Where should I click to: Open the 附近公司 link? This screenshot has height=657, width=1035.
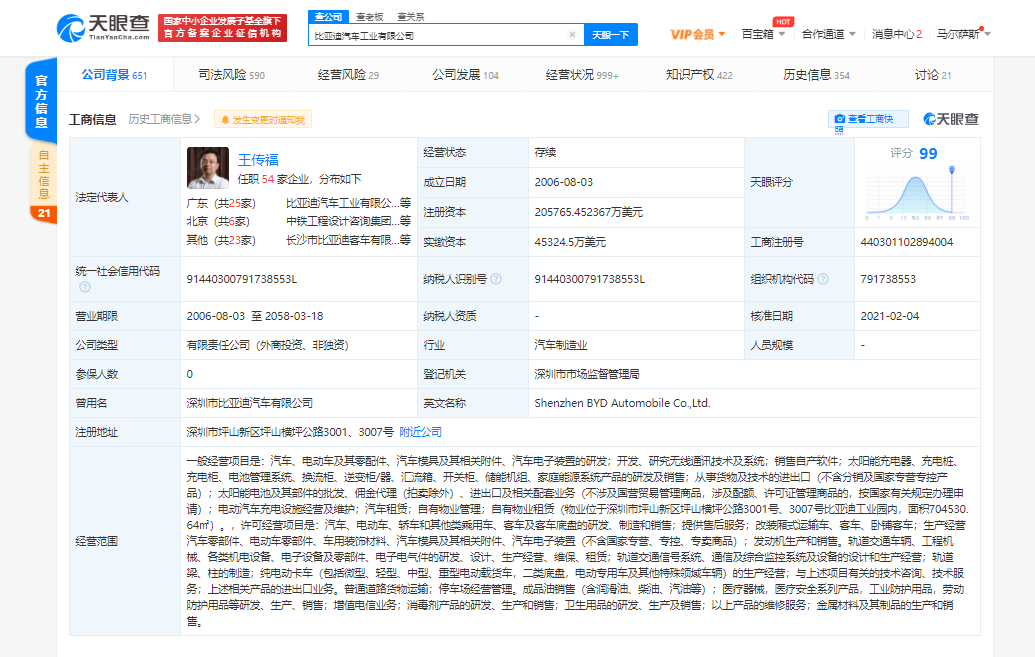pyautogui.click(x=420, y=432)
